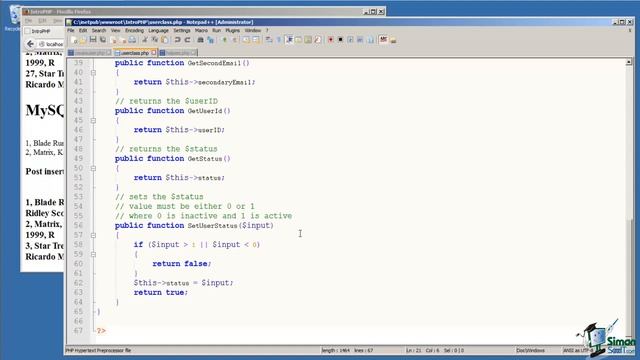The height and width of the screenshot is (360, 640).
Task: Click the '// returns the $userID' comment
Action: pos(167,101)
